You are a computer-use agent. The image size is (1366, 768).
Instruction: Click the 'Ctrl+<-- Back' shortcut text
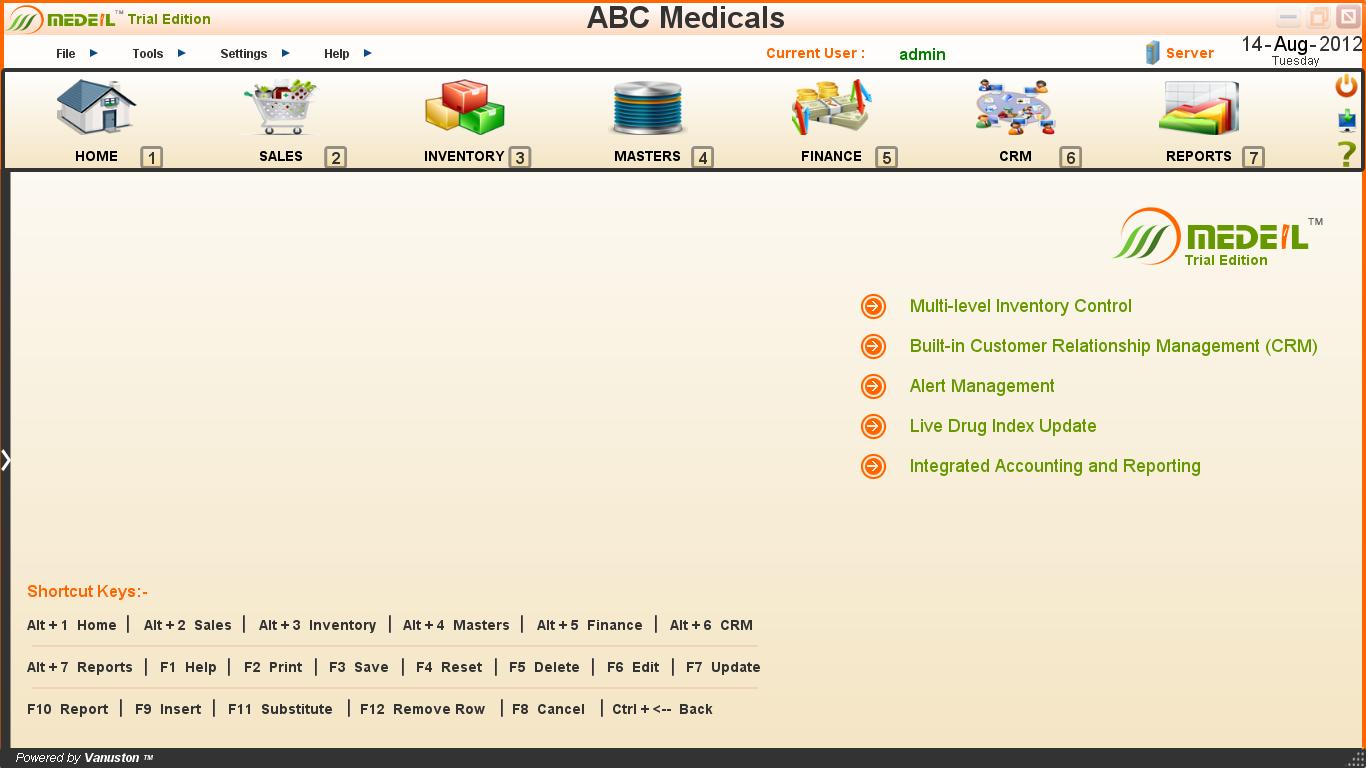pos(662,709)
